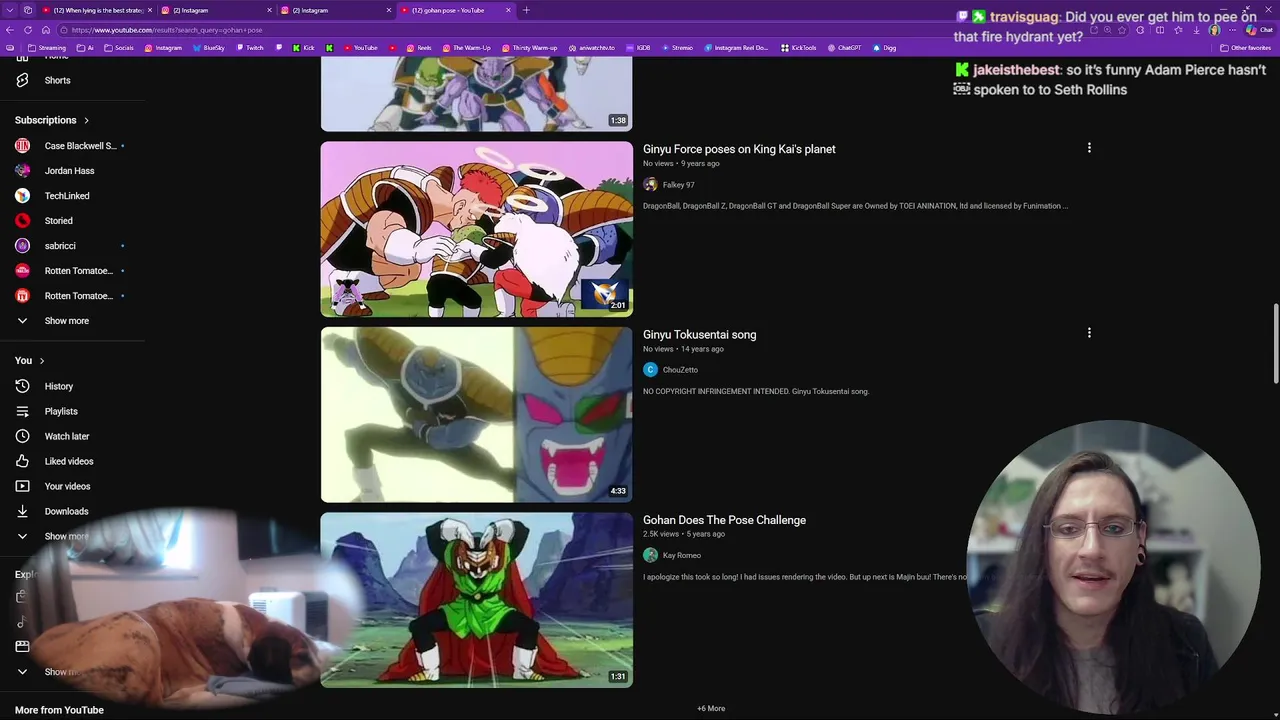Click the browser address bar URL

(x=167, y=30)
